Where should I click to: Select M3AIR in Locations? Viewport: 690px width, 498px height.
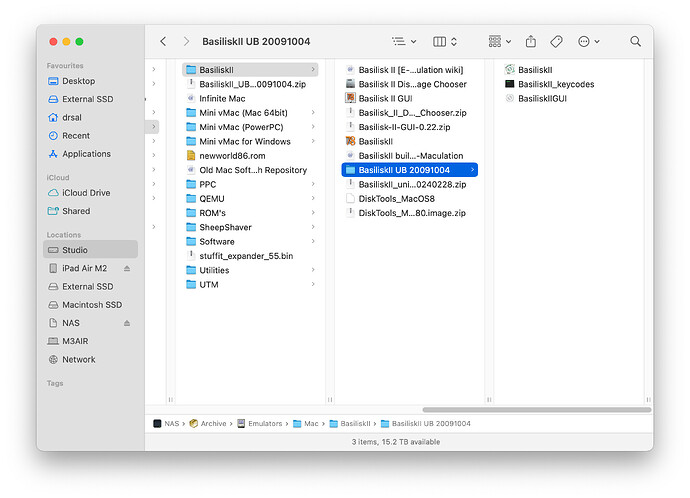coord(90,341)
